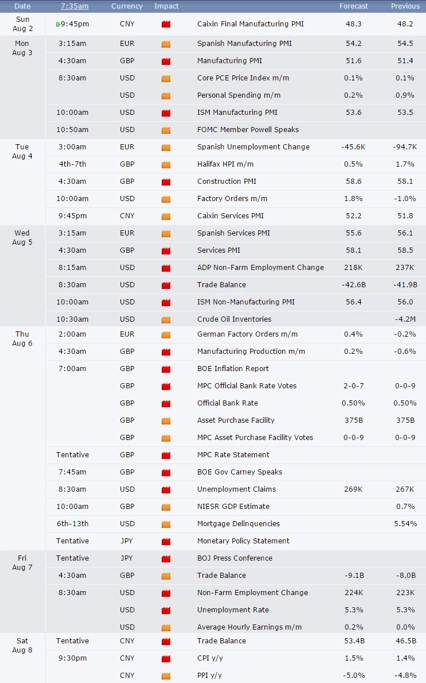
Task: Click the red impact icon for Caixin Final Manufacturing PMI
Action: [x=166, y=24]
